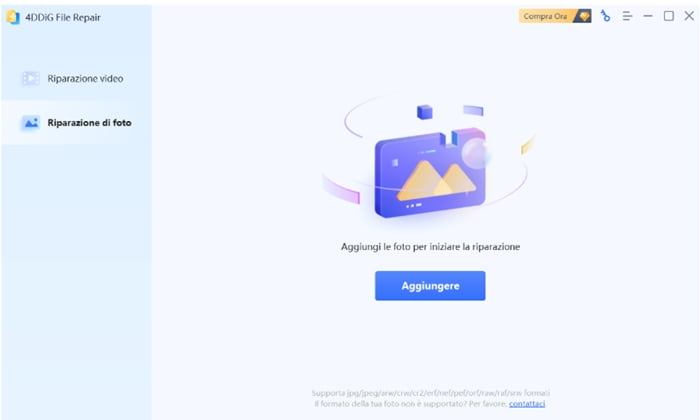
Task: Click the 4DDiG File Repair title text
Action: [62, 17]
